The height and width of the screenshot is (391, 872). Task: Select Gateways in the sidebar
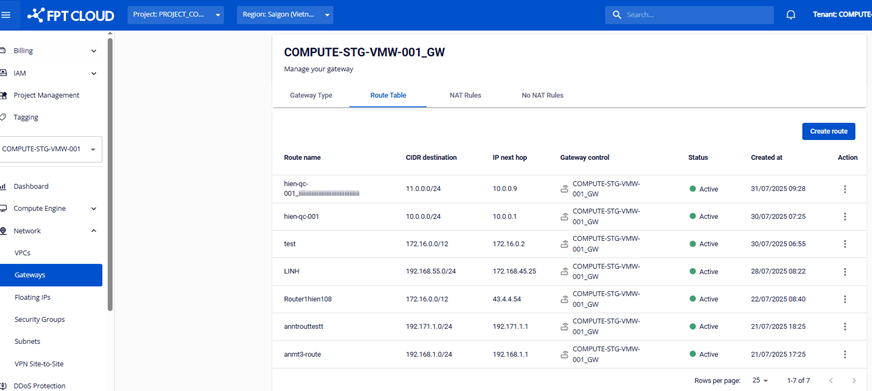(x=51, y=275)
